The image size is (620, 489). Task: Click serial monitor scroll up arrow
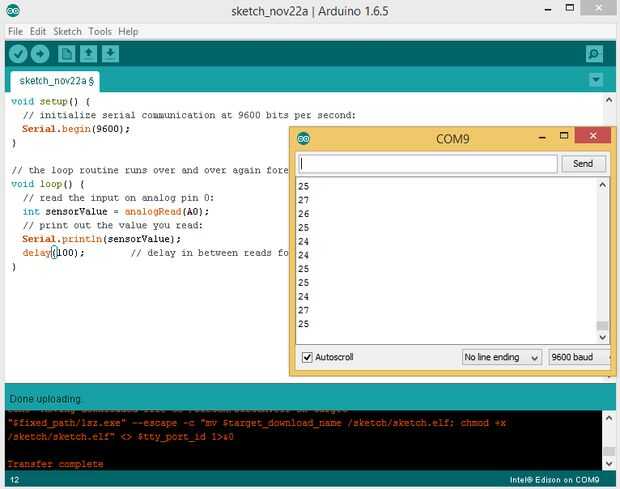[x=603, y=185]
